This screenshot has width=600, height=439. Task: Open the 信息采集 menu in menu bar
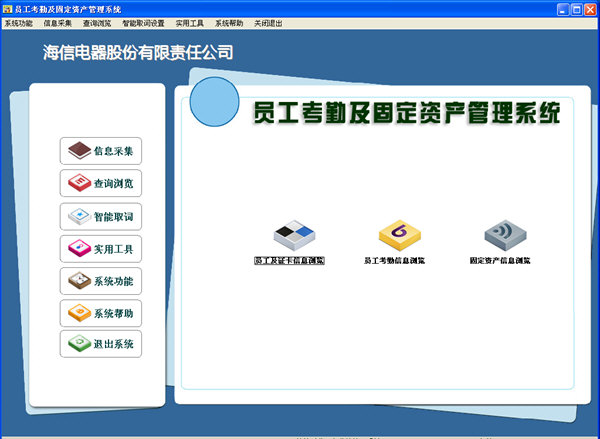pos(58,22)
